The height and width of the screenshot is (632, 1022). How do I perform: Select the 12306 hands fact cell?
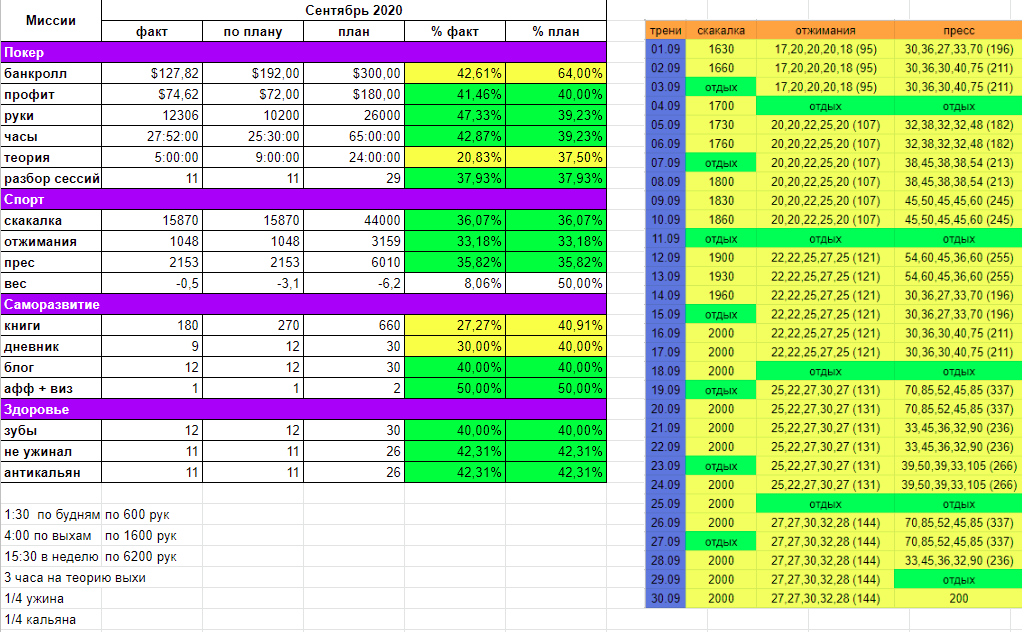(x=152, y=115)
